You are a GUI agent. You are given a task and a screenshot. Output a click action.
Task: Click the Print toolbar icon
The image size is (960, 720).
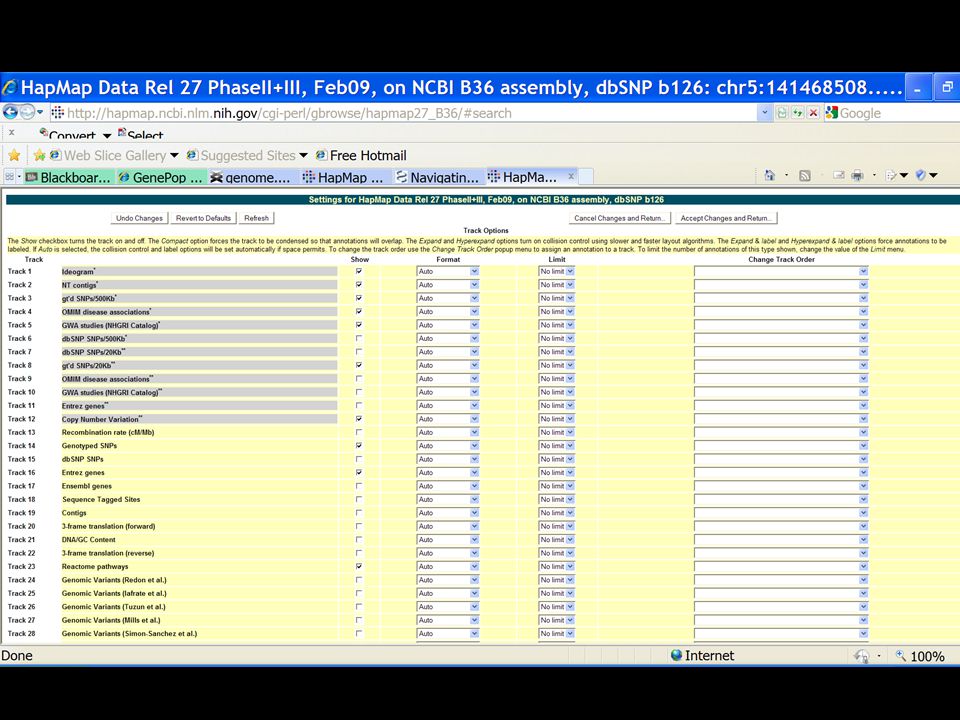[x=857, y=176]
